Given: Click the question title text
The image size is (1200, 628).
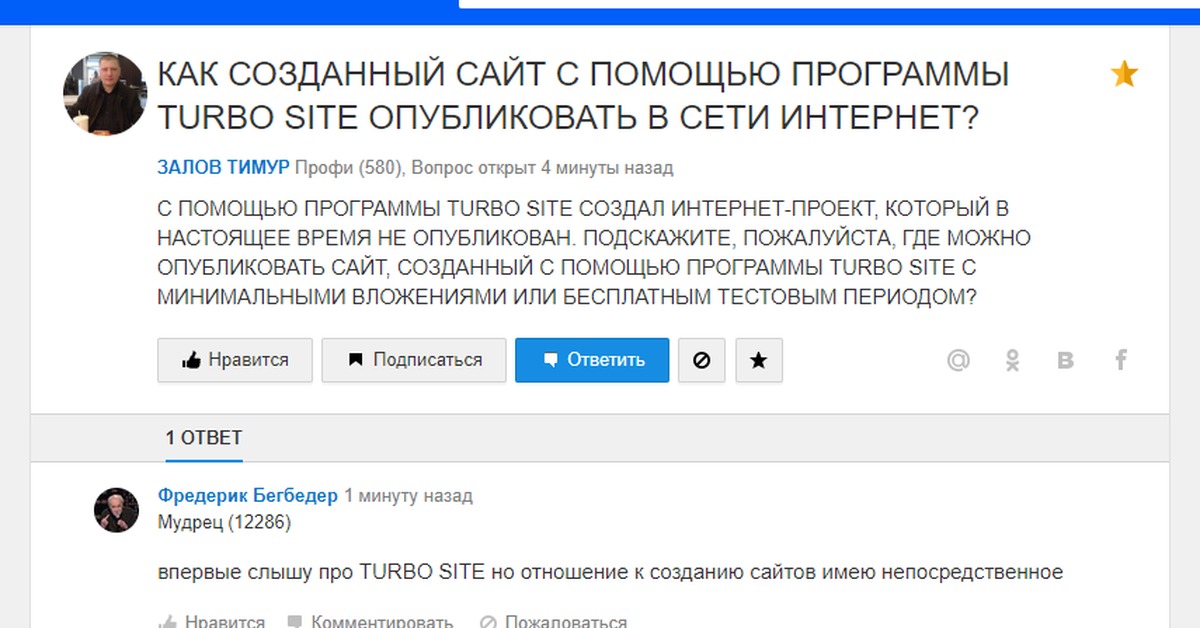Looking at the screenshot, I should pyautogui.click(x=583, y=96).
